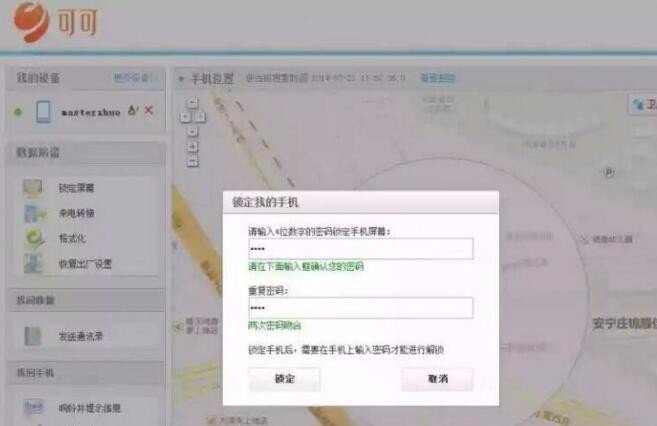The width and height of the screenshot is (657, 426).
Task: Open 锁定屏幕 in data protection menu
Action: coord(77,188)
